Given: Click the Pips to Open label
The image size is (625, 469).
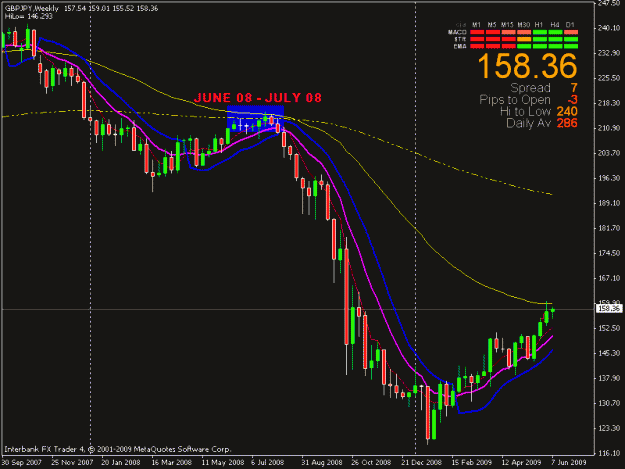Looking at the screenshot, I should click(x=515, y=100).
